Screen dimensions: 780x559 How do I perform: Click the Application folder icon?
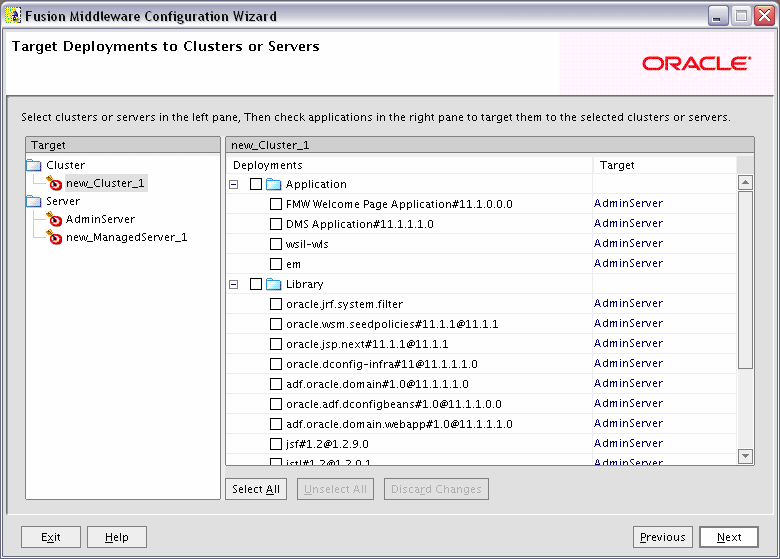(274, 185)
